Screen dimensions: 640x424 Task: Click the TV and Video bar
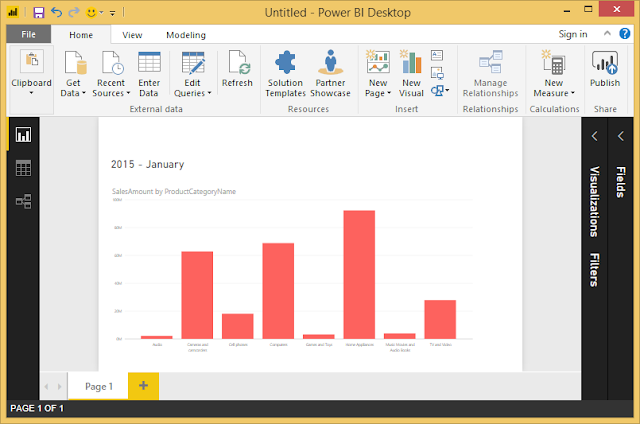pos(440,320)
